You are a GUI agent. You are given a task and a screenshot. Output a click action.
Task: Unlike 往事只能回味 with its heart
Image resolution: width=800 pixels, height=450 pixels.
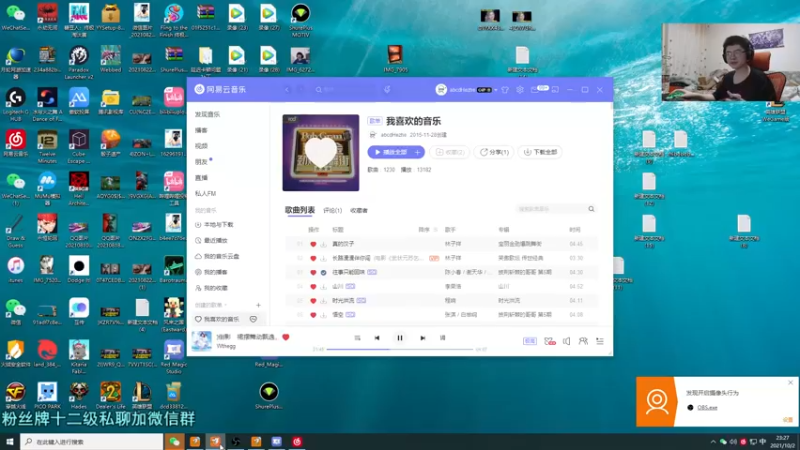(x=313, y=272)
